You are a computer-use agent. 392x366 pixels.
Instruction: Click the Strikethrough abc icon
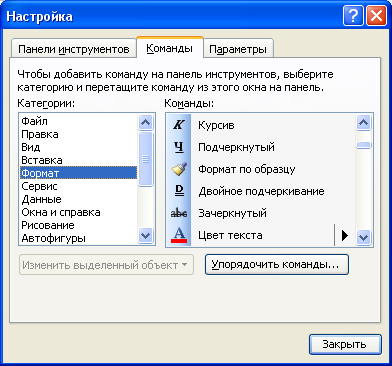tap(179, 213)
